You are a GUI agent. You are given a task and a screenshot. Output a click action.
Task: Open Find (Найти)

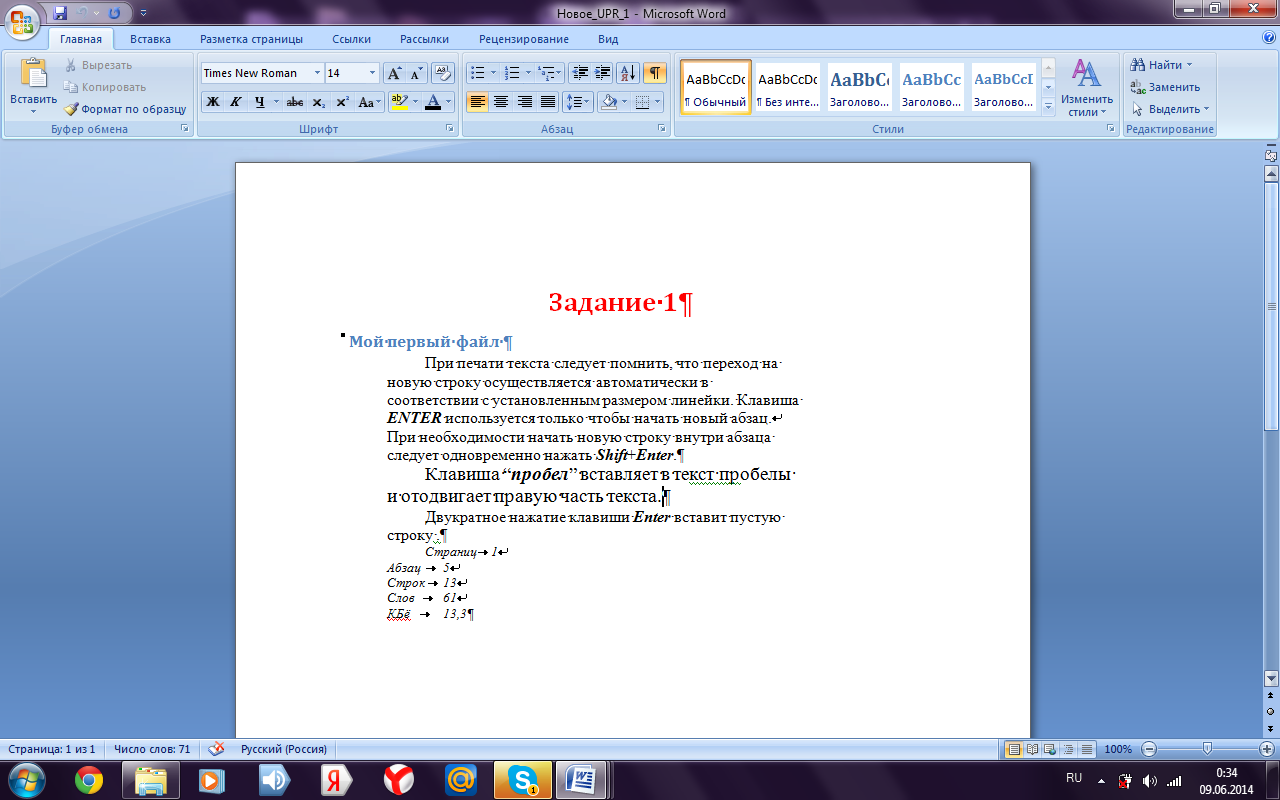1162,65
